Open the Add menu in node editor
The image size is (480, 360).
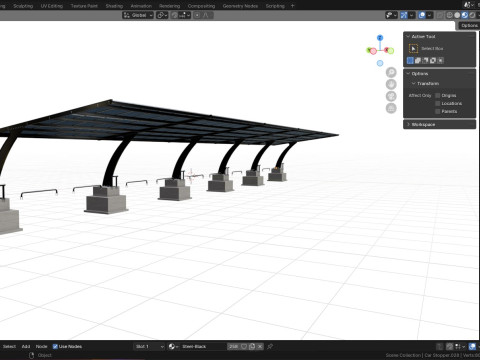(26, 347)
